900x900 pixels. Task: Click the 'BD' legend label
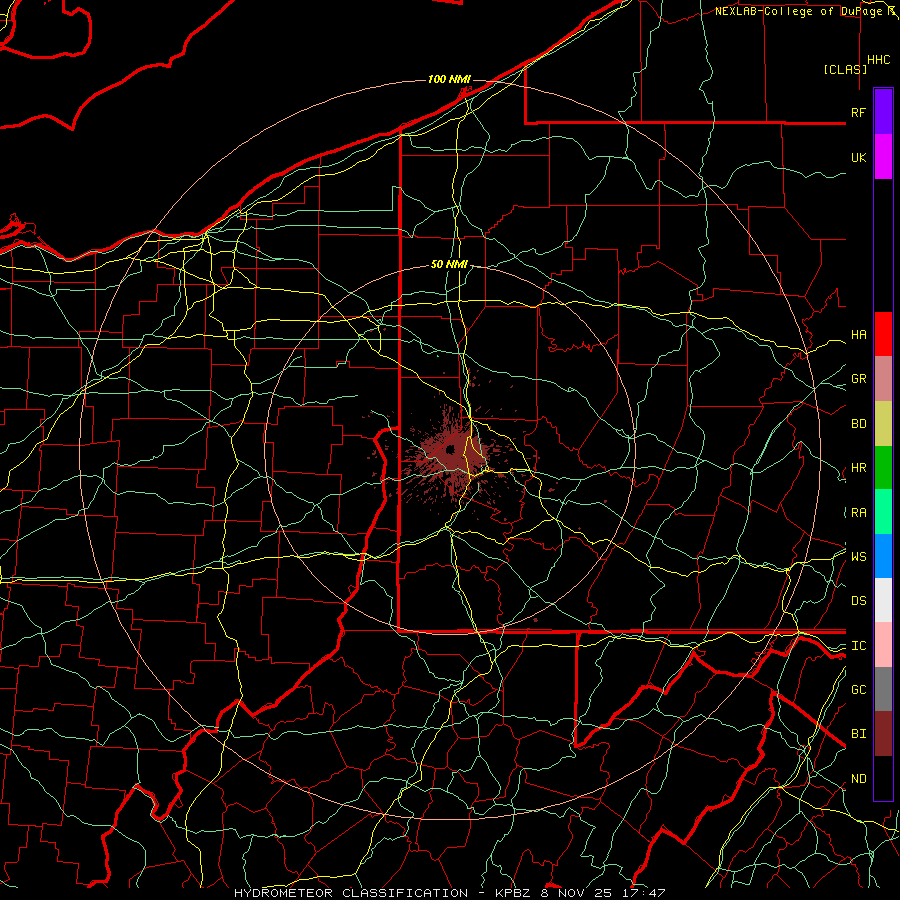[858, 424]
